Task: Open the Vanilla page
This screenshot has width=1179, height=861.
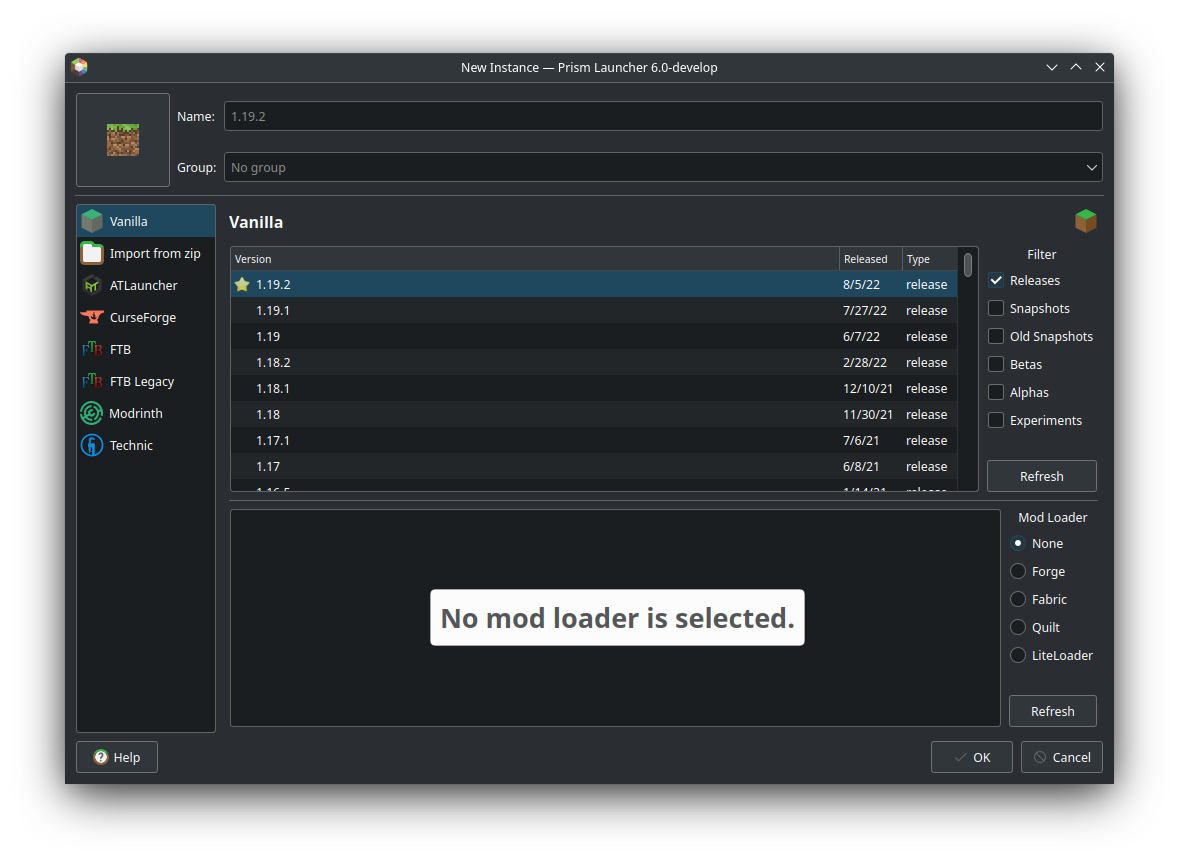Action: point(146,221)
